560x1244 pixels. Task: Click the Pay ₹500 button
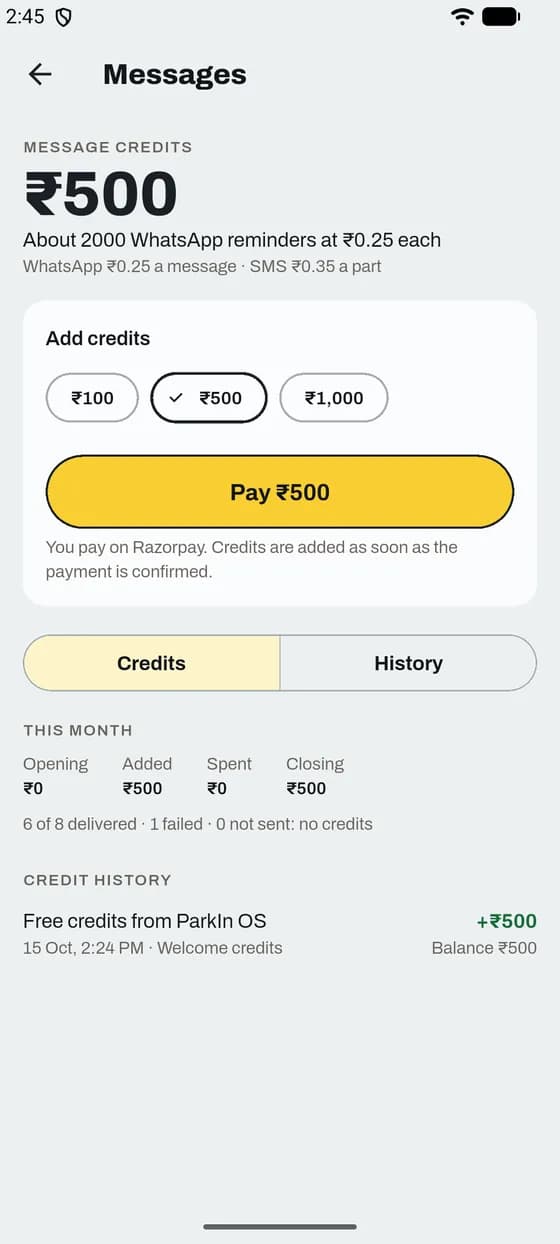(280, 492)
